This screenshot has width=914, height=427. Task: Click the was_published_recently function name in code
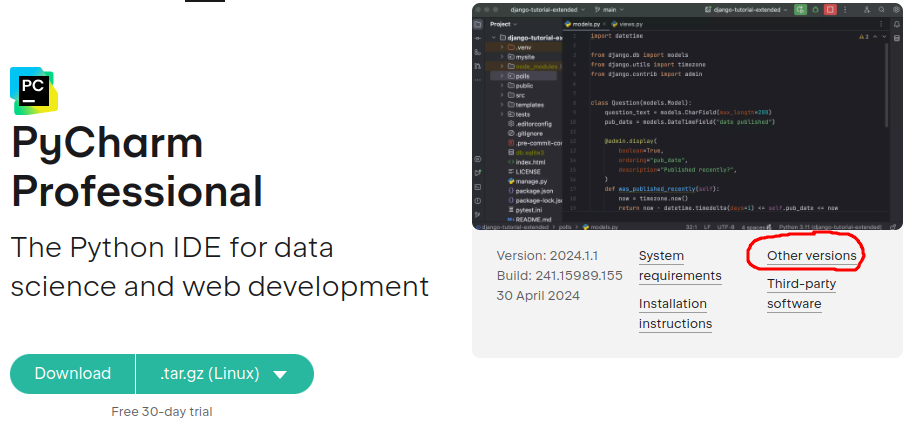(x=655, y=189)
